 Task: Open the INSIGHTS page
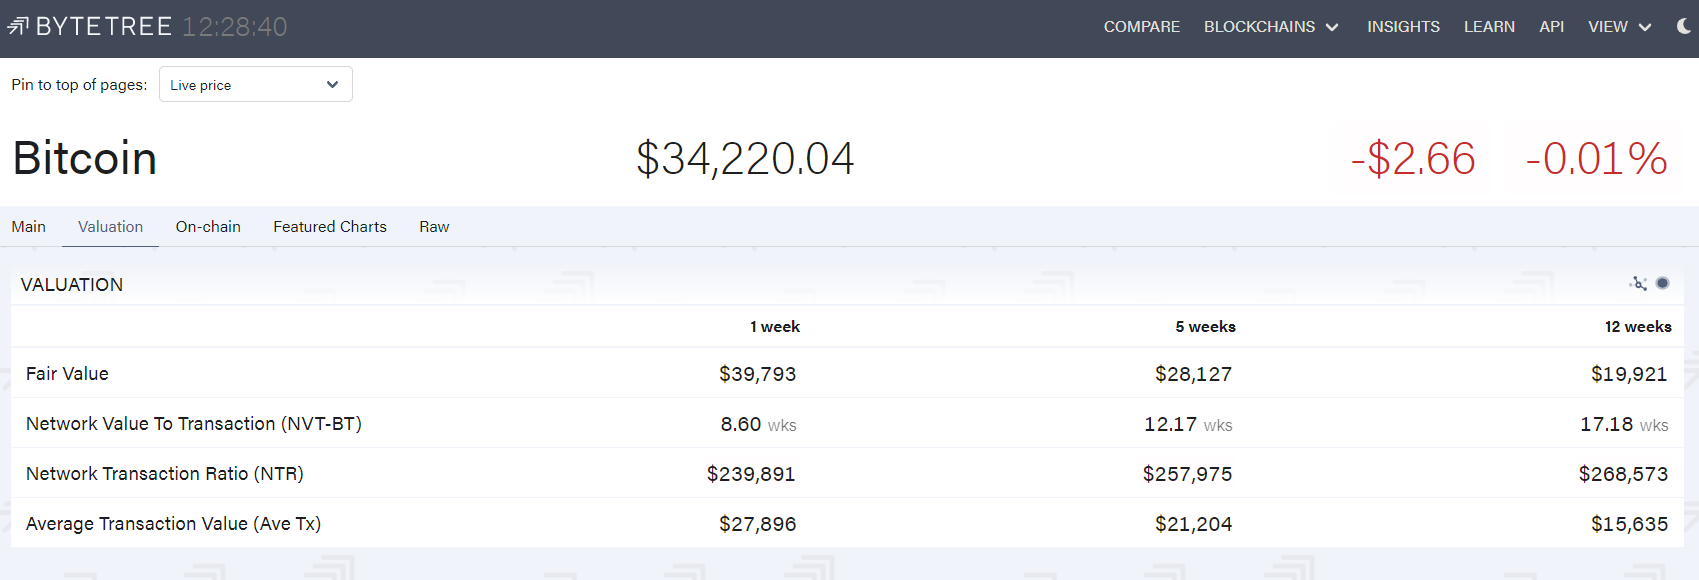1403,27
